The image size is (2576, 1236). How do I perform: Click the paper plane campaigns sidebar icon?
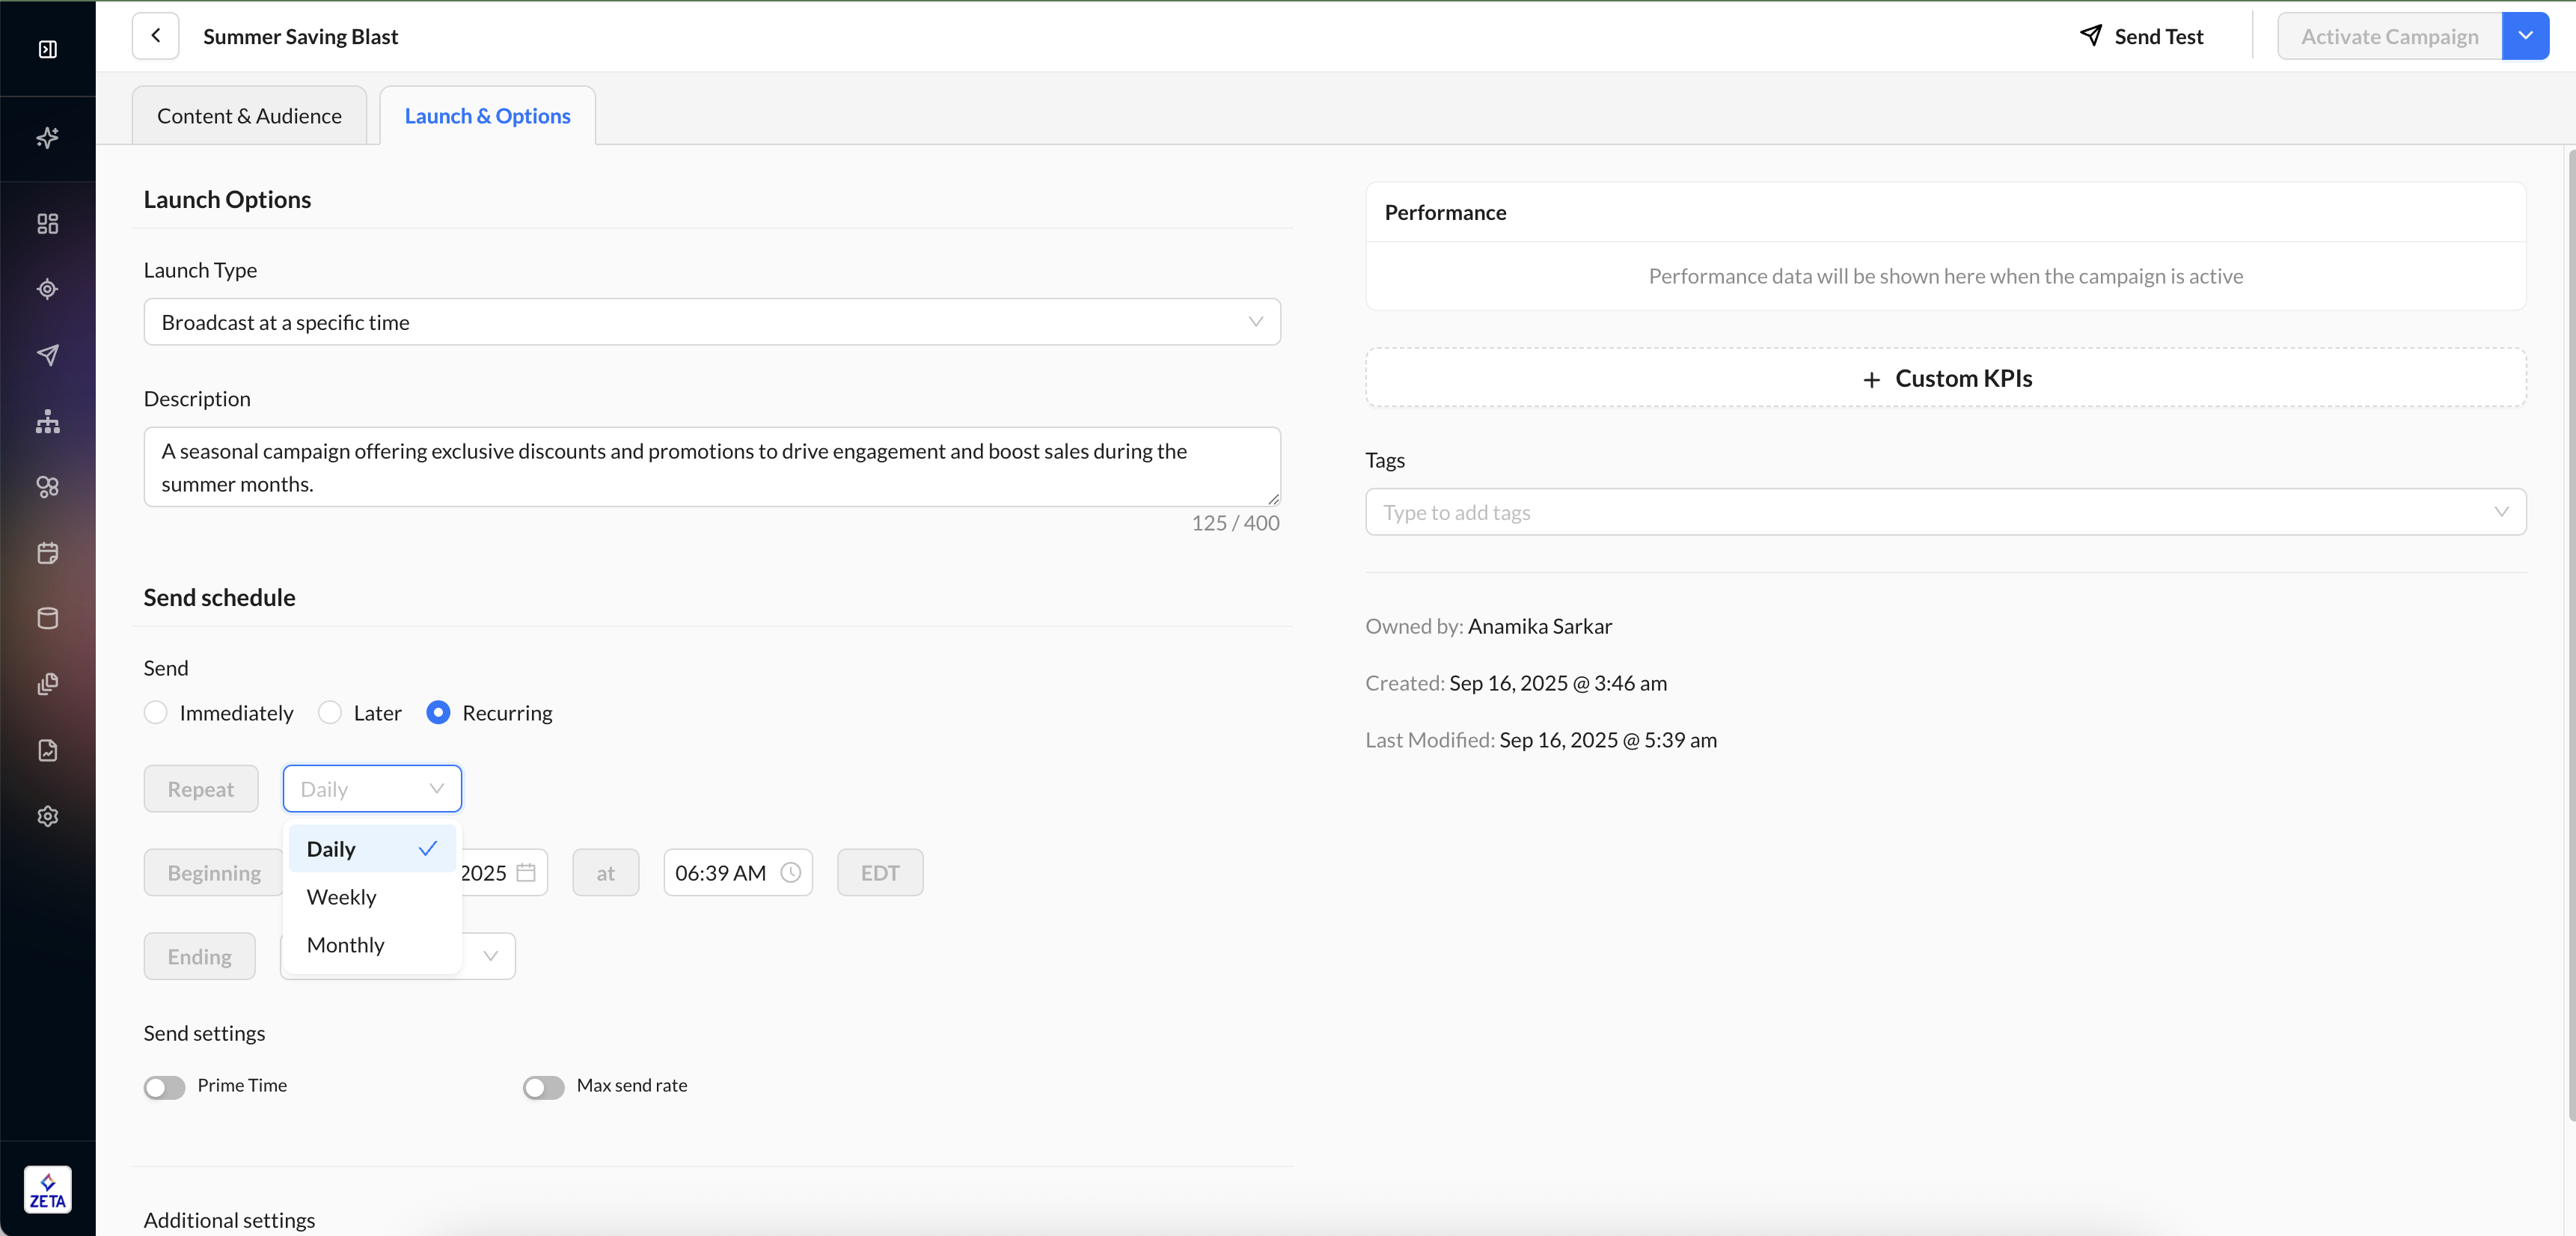(47, 355)
